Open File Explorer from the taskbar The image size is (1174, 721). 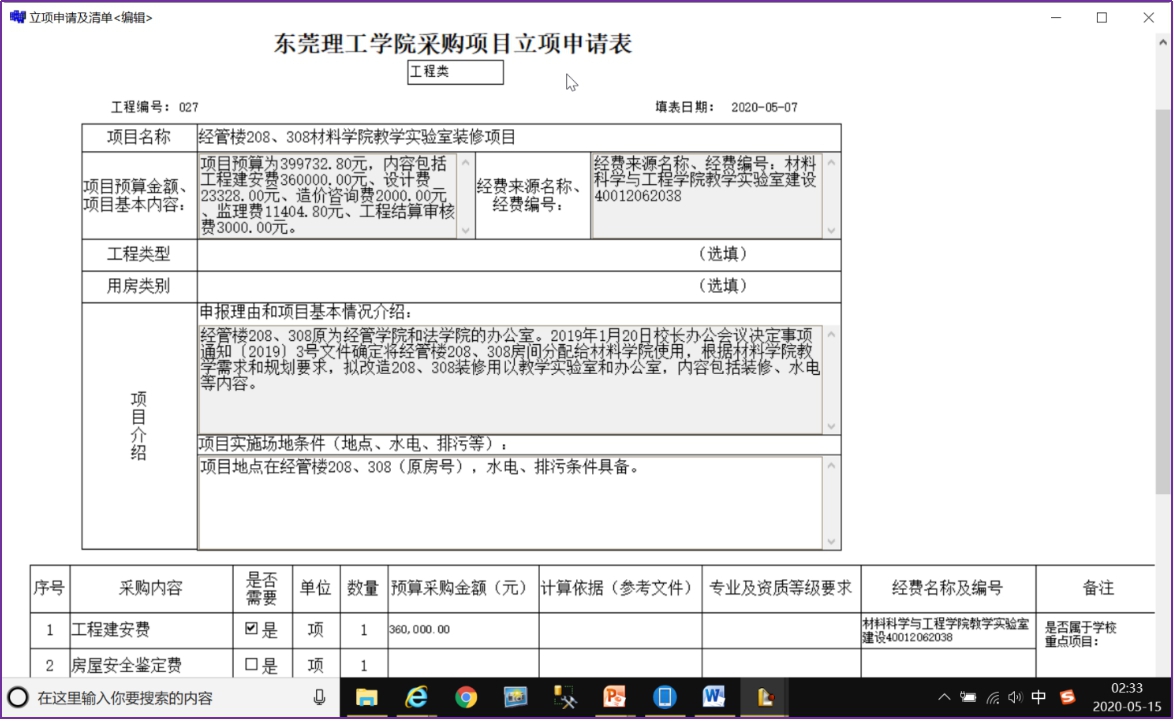367,697
